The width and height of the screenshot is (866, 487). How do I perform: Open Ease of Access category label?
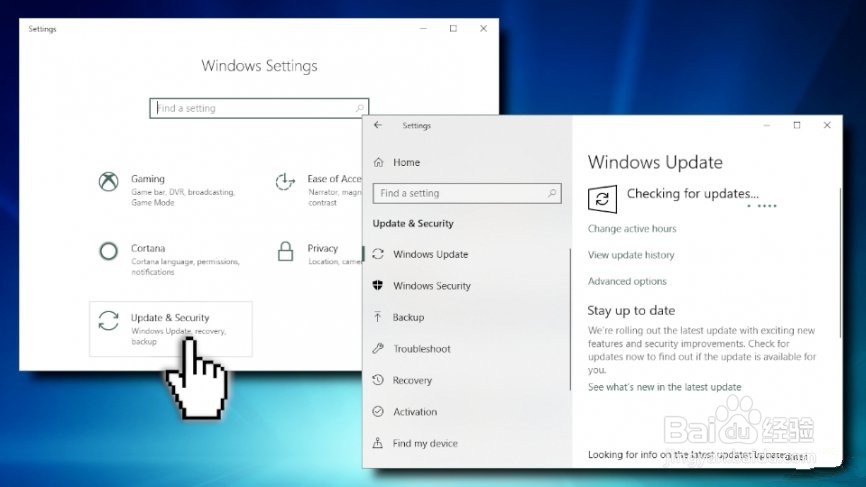[x=334, y=179]
